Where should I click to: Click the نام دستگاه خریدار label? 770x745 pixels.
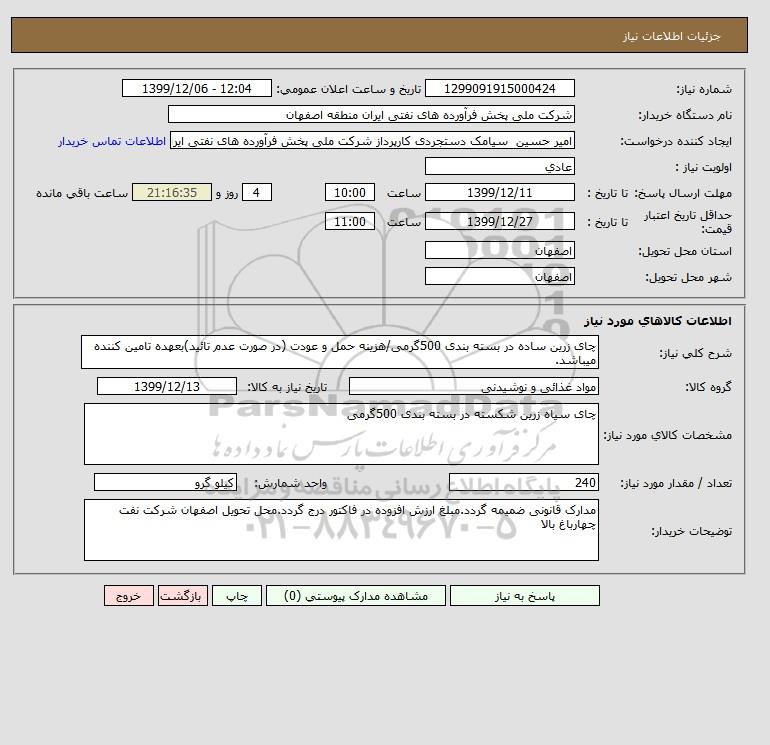click(685, 115)
